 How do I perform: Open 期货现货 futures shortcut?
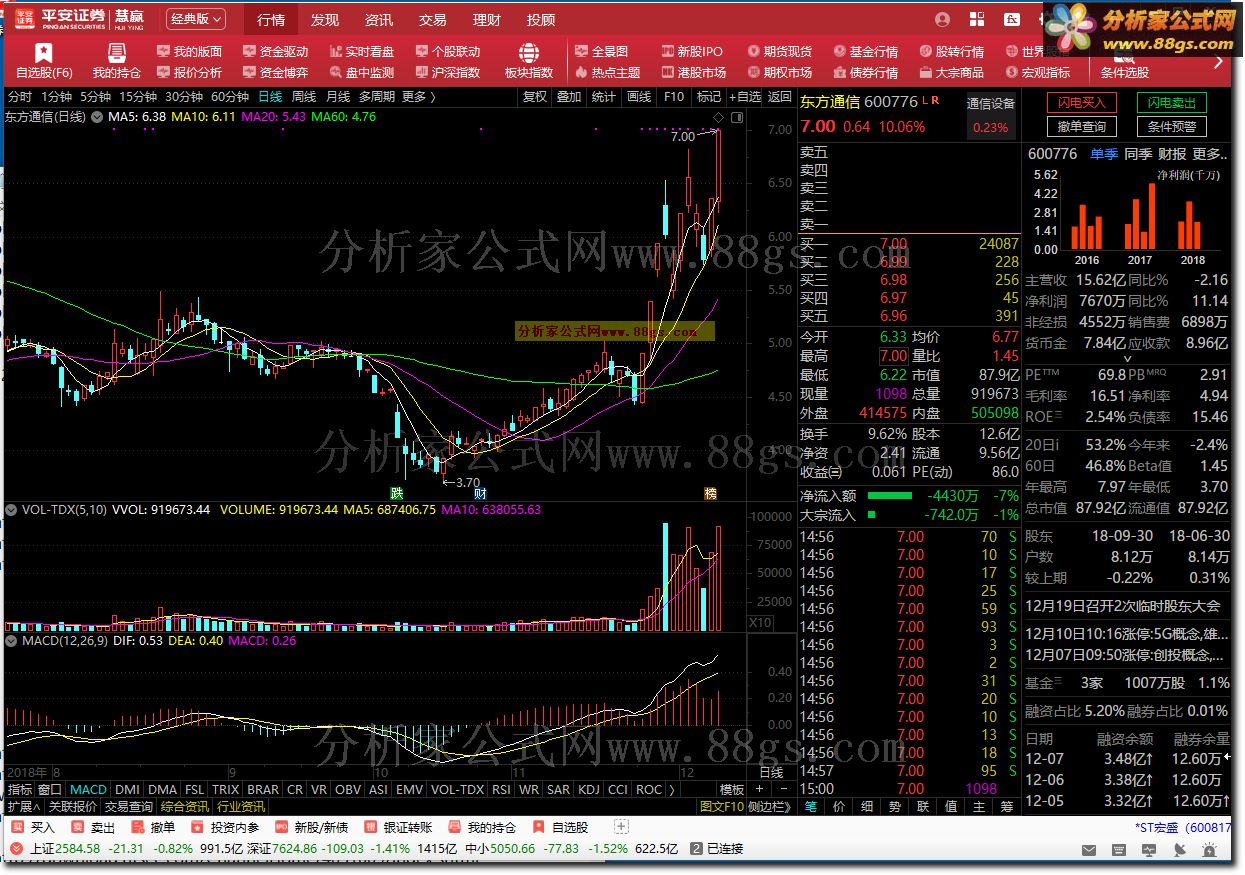click(779, 51)
